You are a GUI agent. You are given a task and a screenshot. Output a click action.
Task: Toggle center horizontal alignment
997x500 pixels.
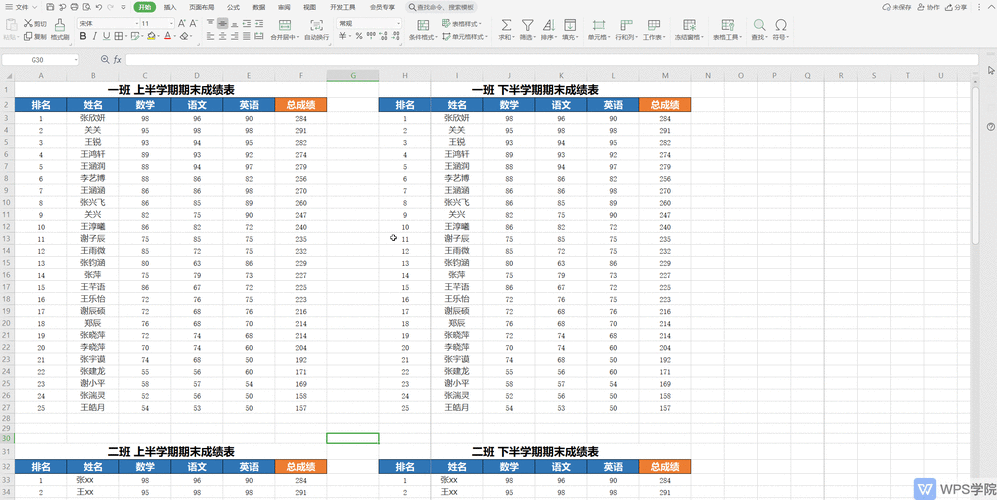pos(223,36)
